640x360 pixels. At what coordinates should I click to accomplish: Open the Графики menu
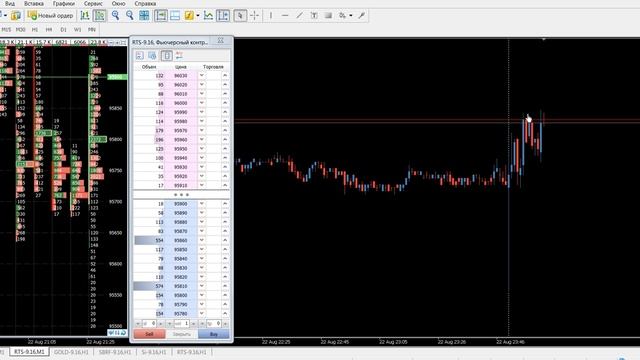click(x=64, y=4)
